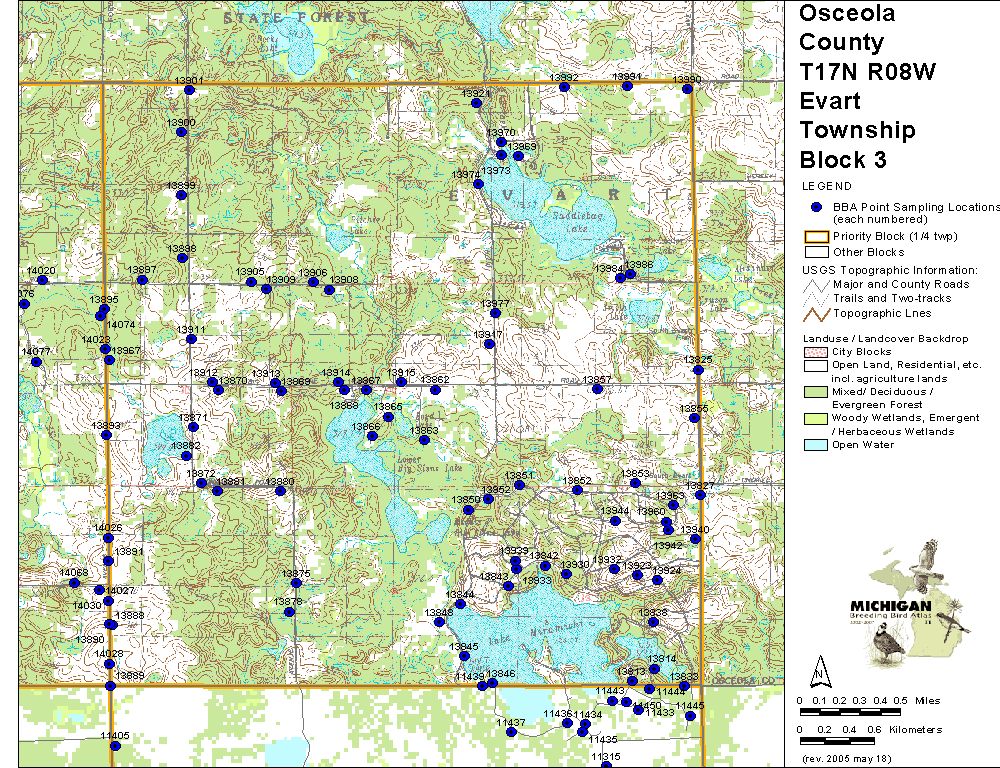Screen dimensions: 1000x768
Task: Click the north arrow compass symbol
Action: [819, 668]
